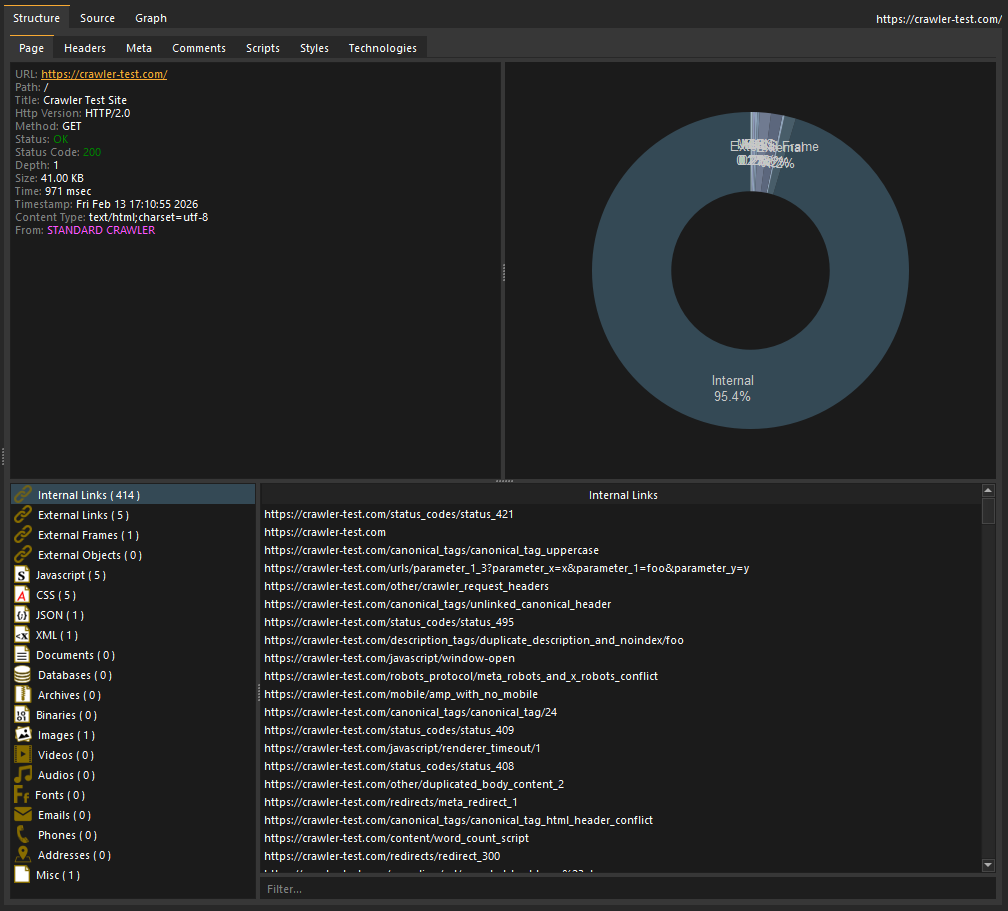Screen dimensions: 1008x911
Task: Select the JSON category icon
Action: [22, 615]
